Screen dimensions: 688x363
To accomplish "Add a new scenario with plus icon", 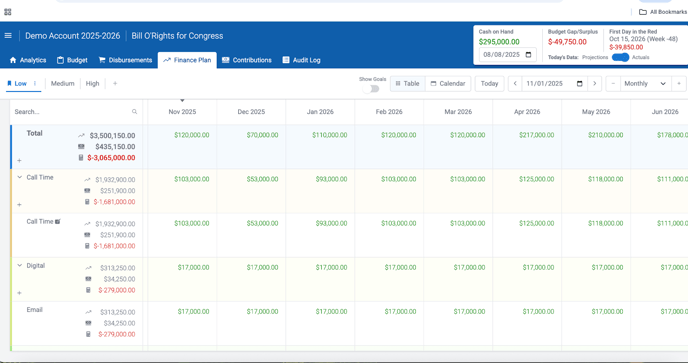I will [x=115, y=83].
